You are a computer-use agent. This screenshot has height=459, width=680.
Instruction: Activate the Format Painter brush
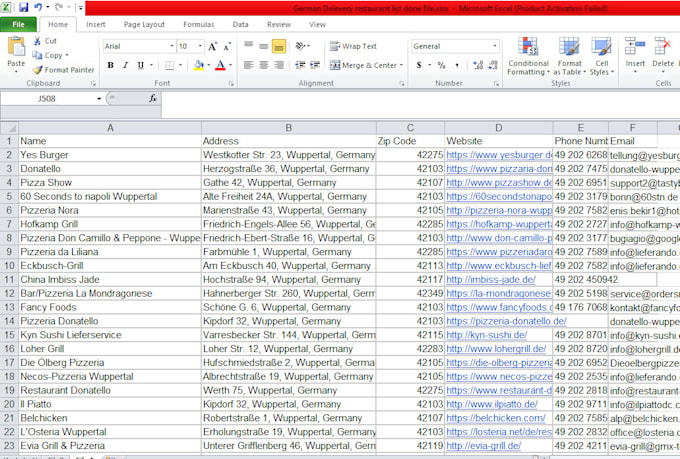tap(38, 69)
